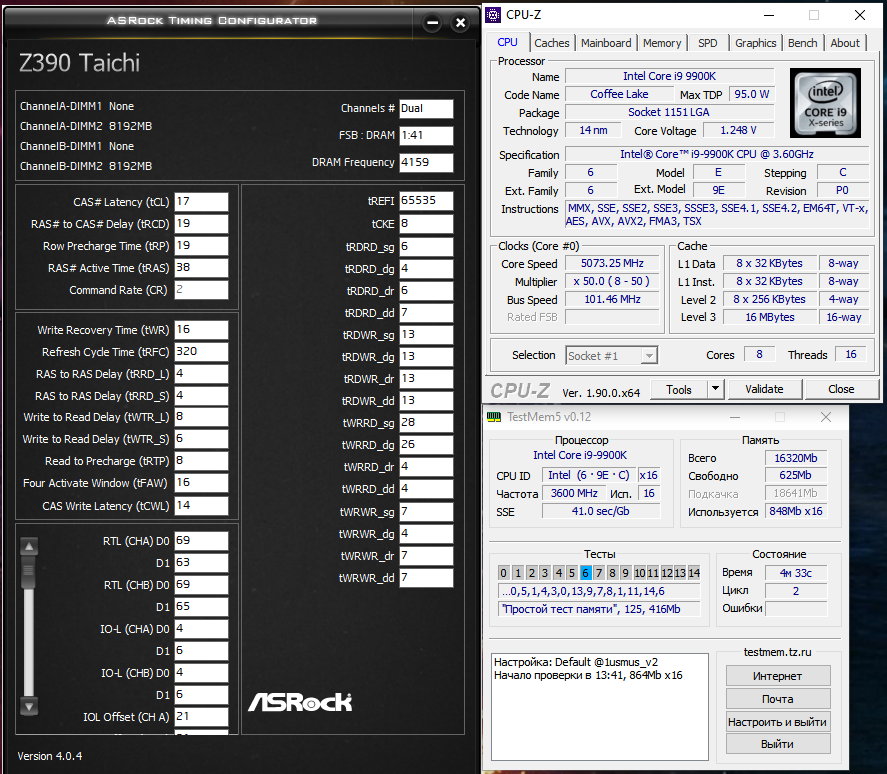This screenshot has height=774, width=887.
Task: Click the Four Activate Window (tFAW) field
Action: tap(201, 483)
